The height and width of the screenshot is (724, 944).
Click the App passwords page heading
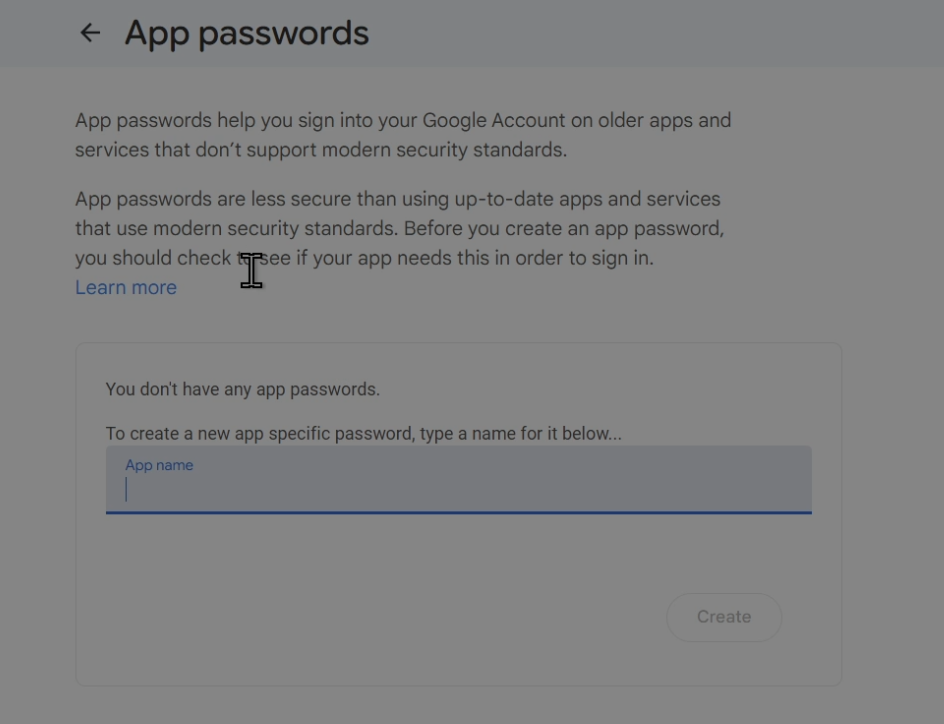246,33
